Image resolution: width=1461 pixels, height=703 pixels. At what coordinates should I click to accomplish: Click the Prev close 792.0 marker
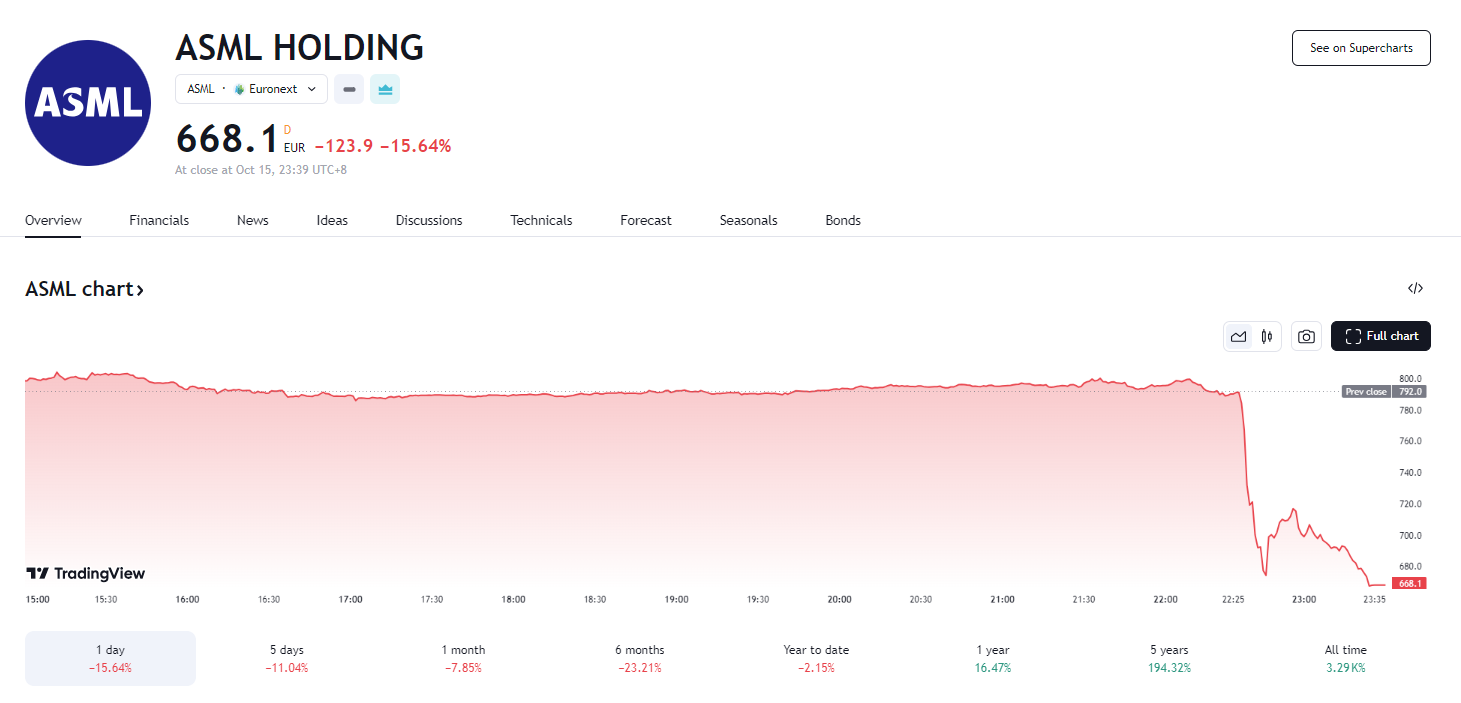[1383, 392]
